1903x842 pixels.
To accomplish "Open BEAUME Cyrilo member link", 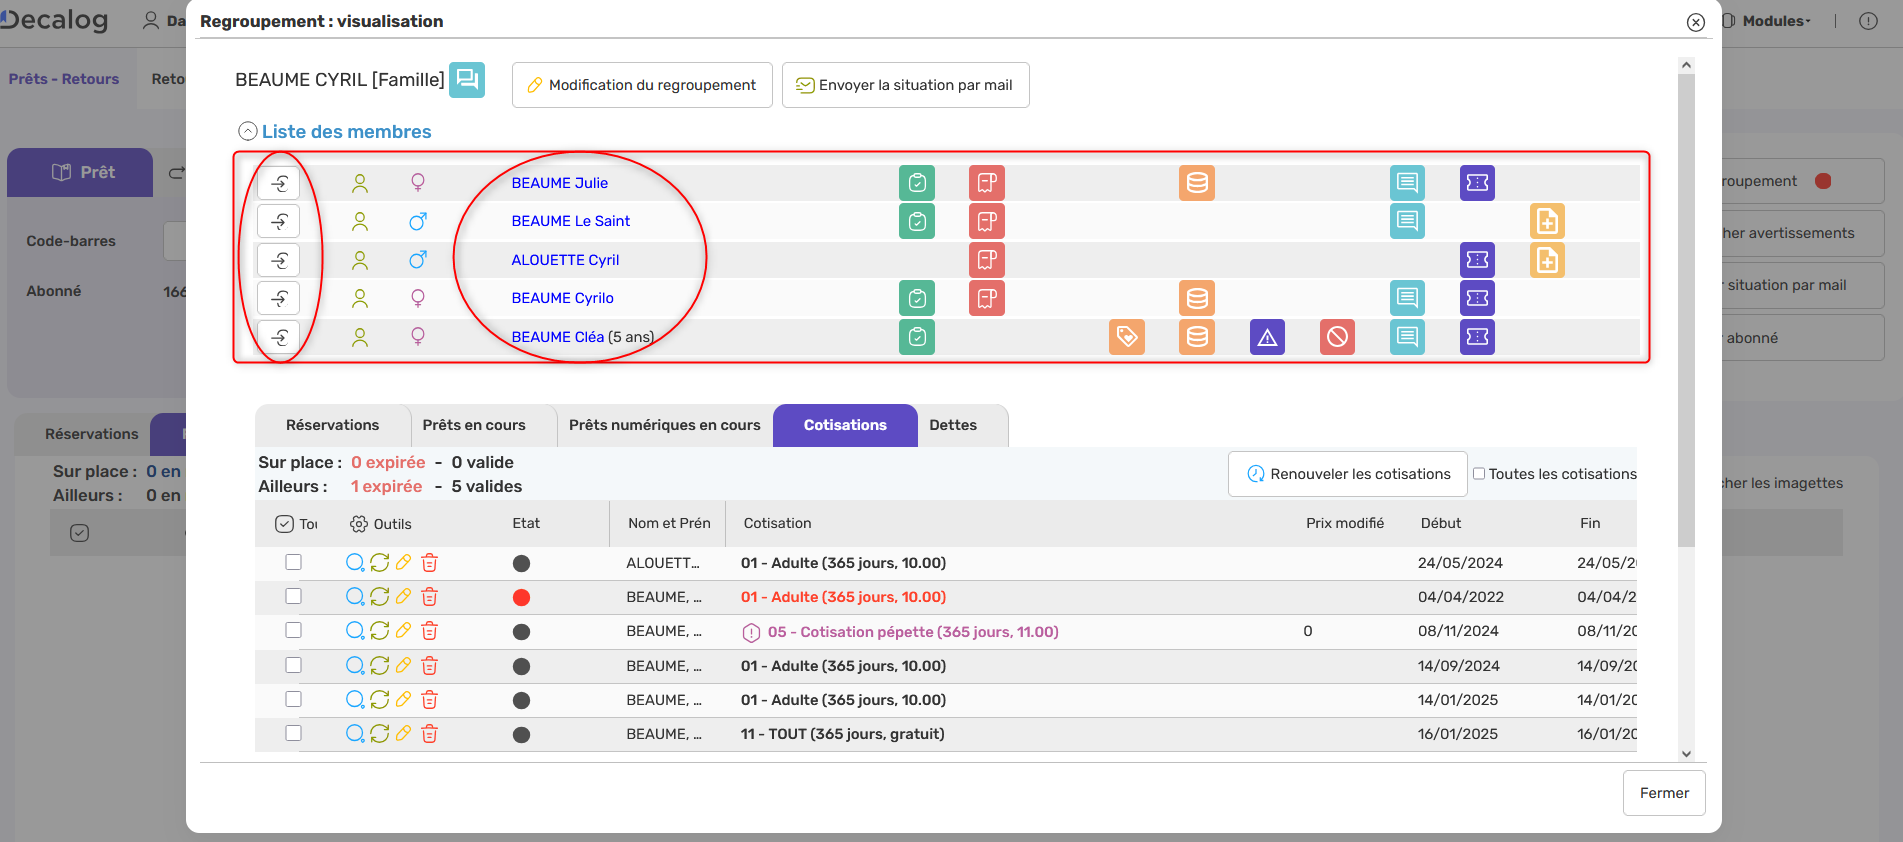I will click(x=562, y=298).
